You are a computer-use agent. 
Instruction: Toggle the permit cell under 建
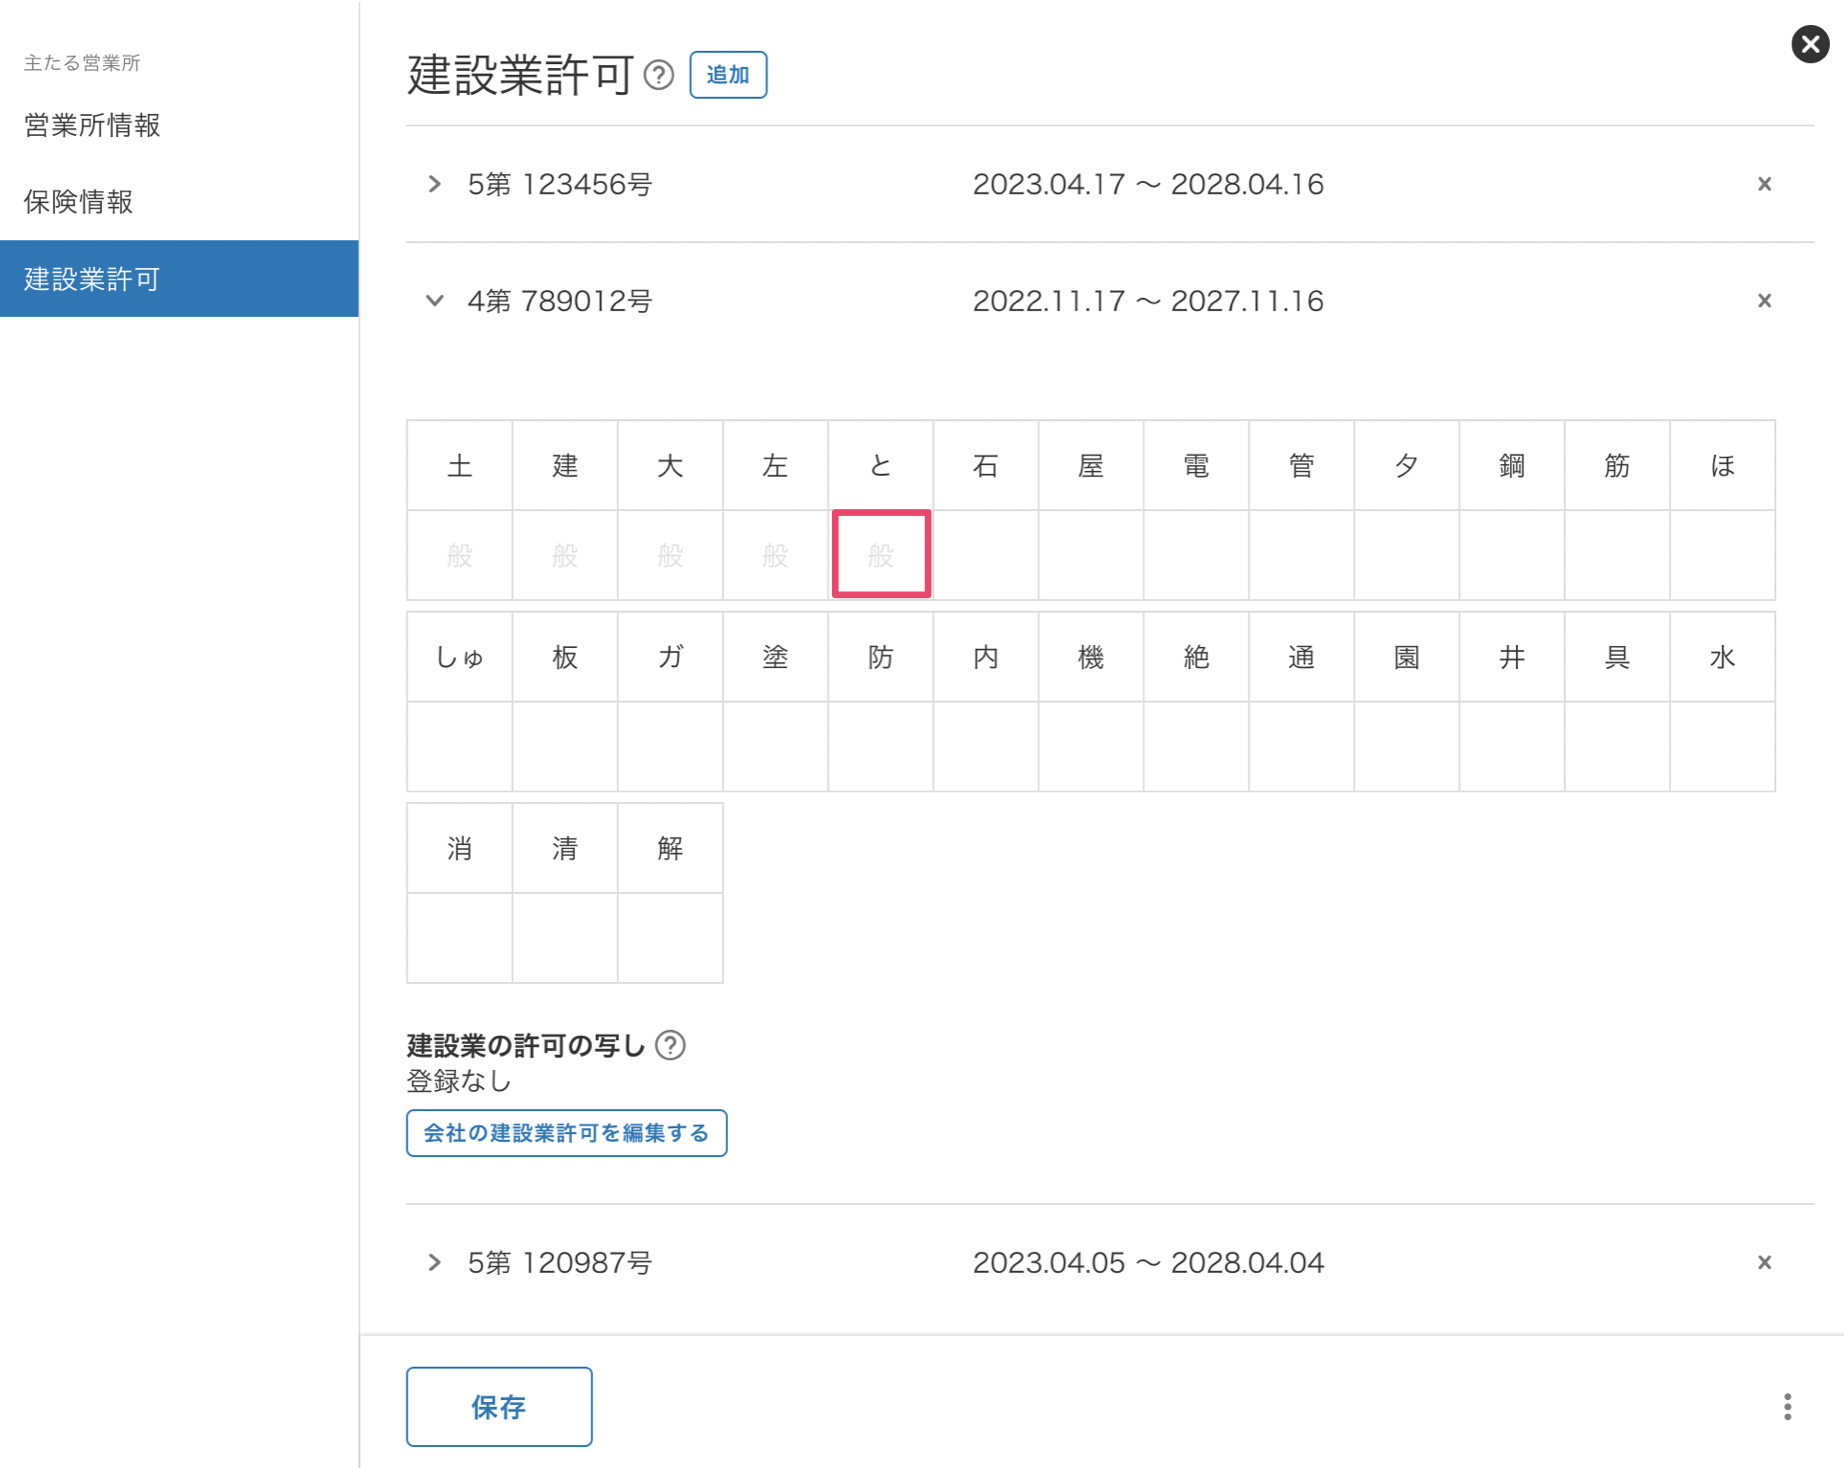(565, 555)
